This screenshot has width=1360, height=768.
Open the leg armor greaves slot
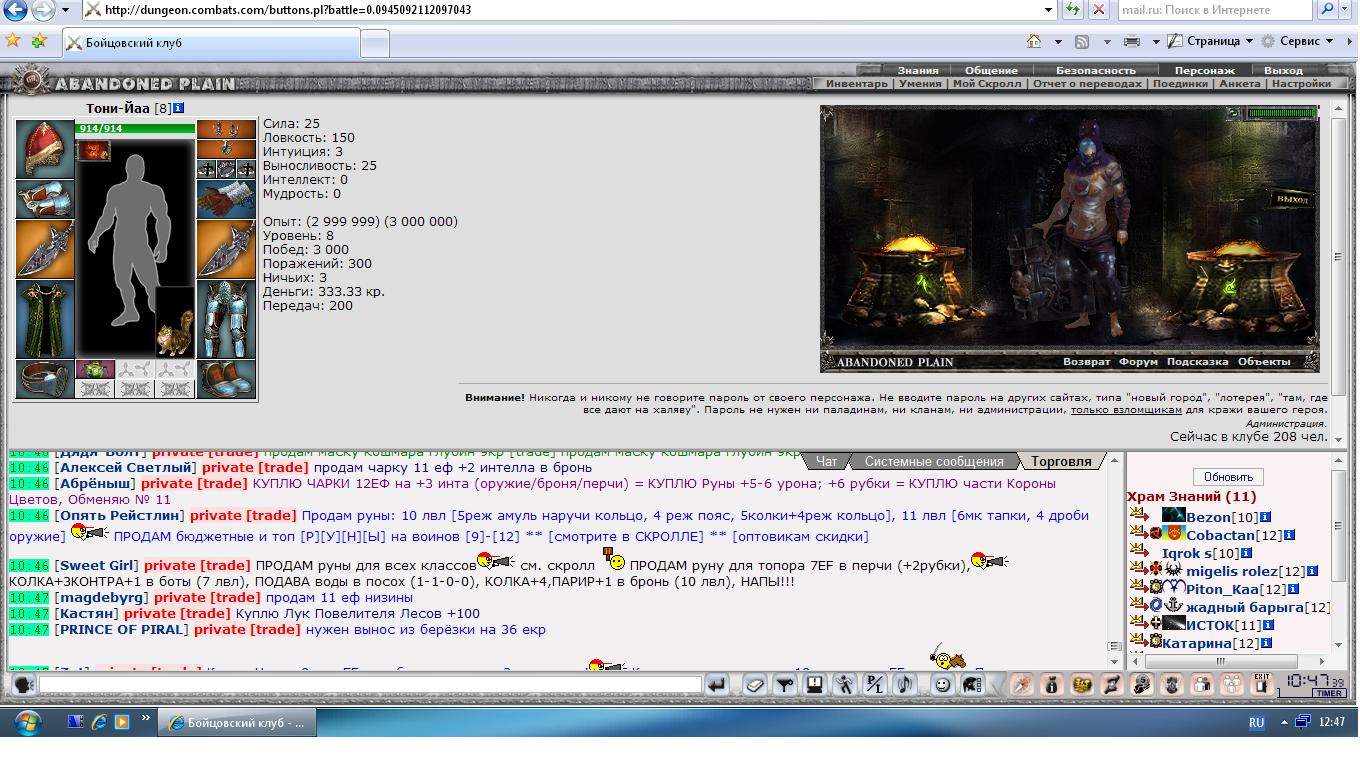click(226, 319)
